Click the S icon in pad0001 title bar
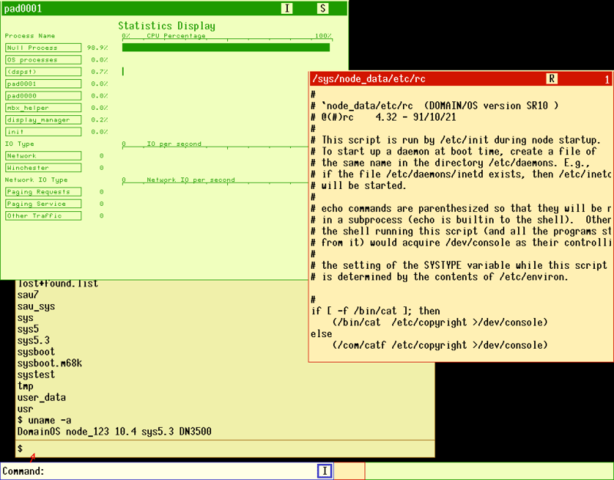The width and height of the screenshot is (614, 480). (x=323, y=8)
